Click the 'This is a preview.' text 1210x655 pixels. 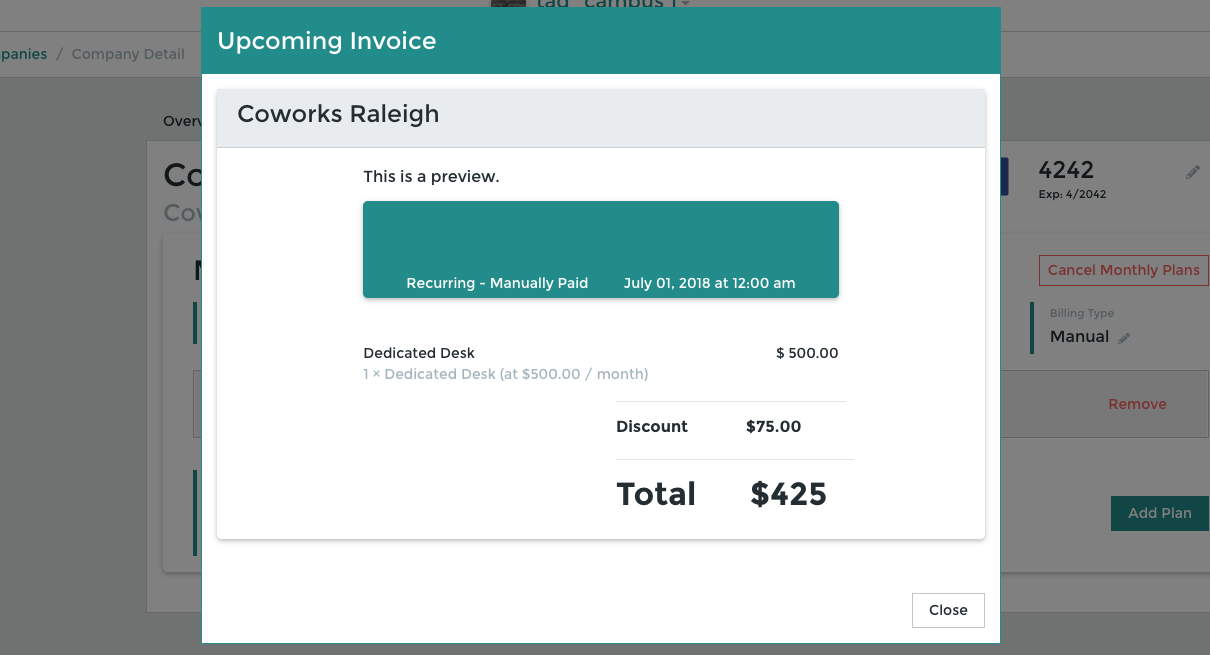tap(431, 177)
